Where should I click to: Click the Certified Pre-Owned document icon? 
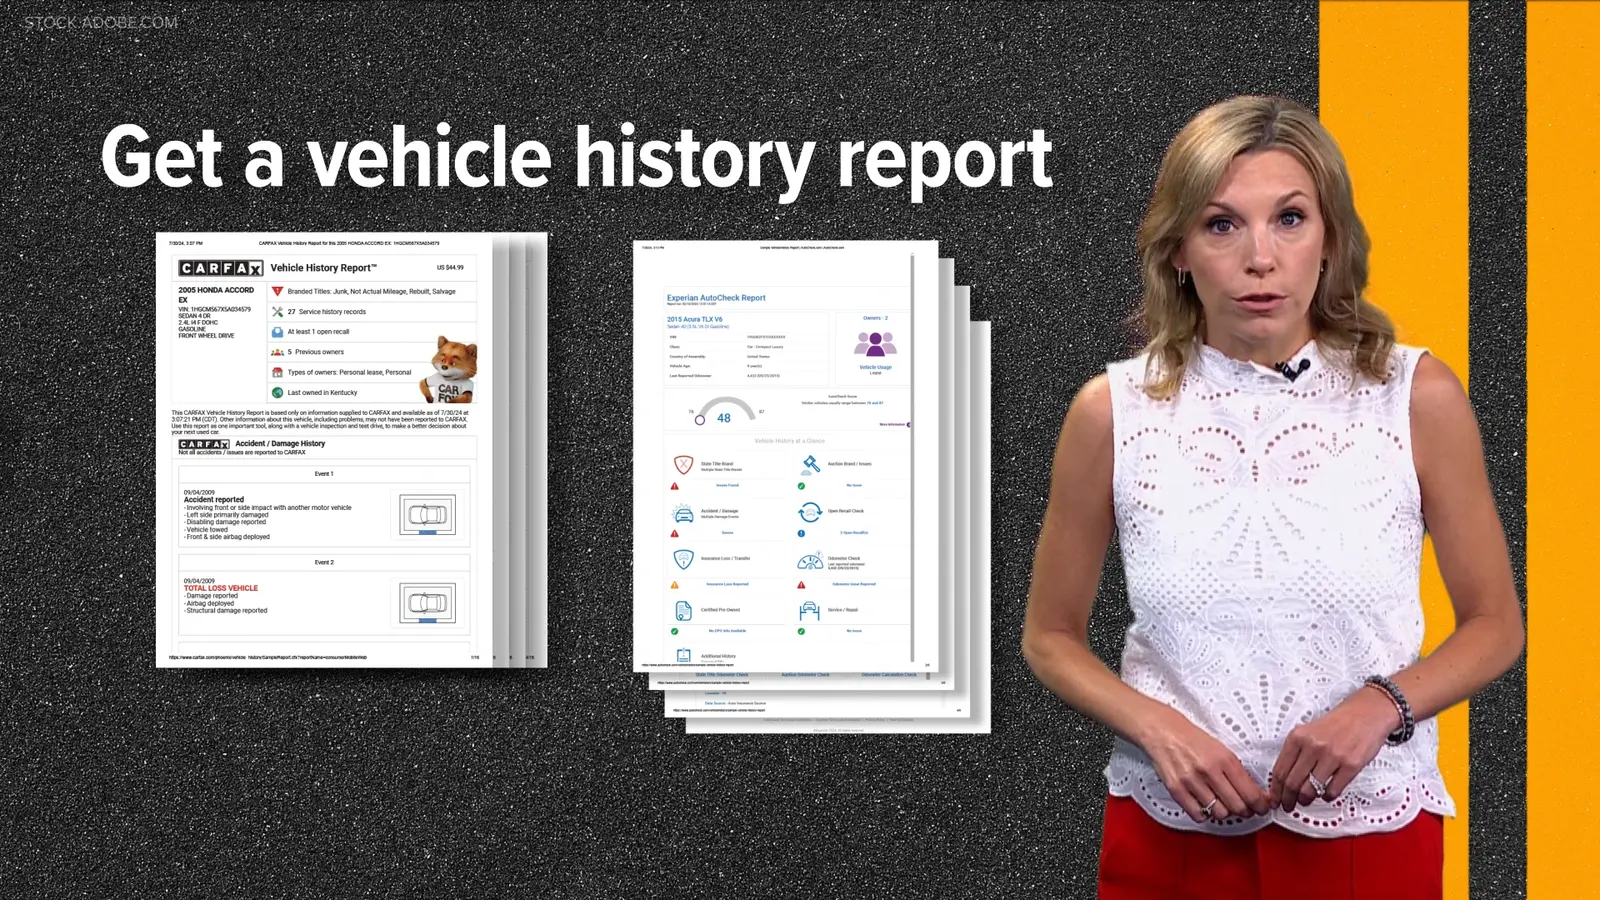pos(683,610)
